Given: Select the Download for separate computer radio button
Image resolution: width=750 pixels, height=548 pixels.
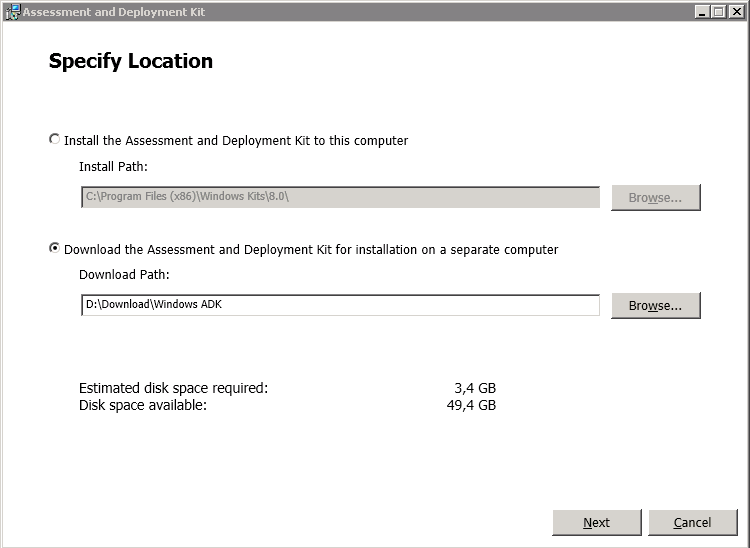Looking at the screenshot, I should 55,248.
